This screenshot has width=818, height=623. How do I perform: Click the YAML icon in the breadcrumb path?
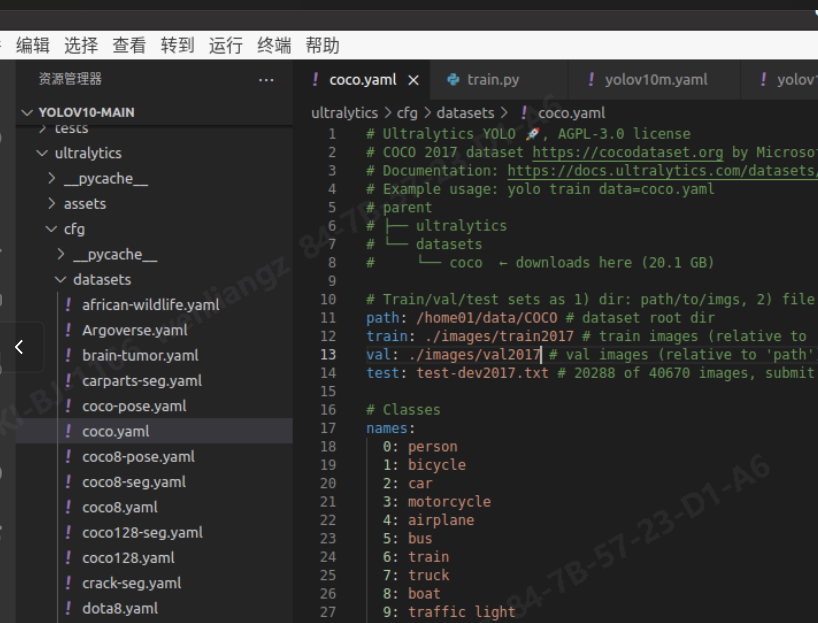coord(524,113)
